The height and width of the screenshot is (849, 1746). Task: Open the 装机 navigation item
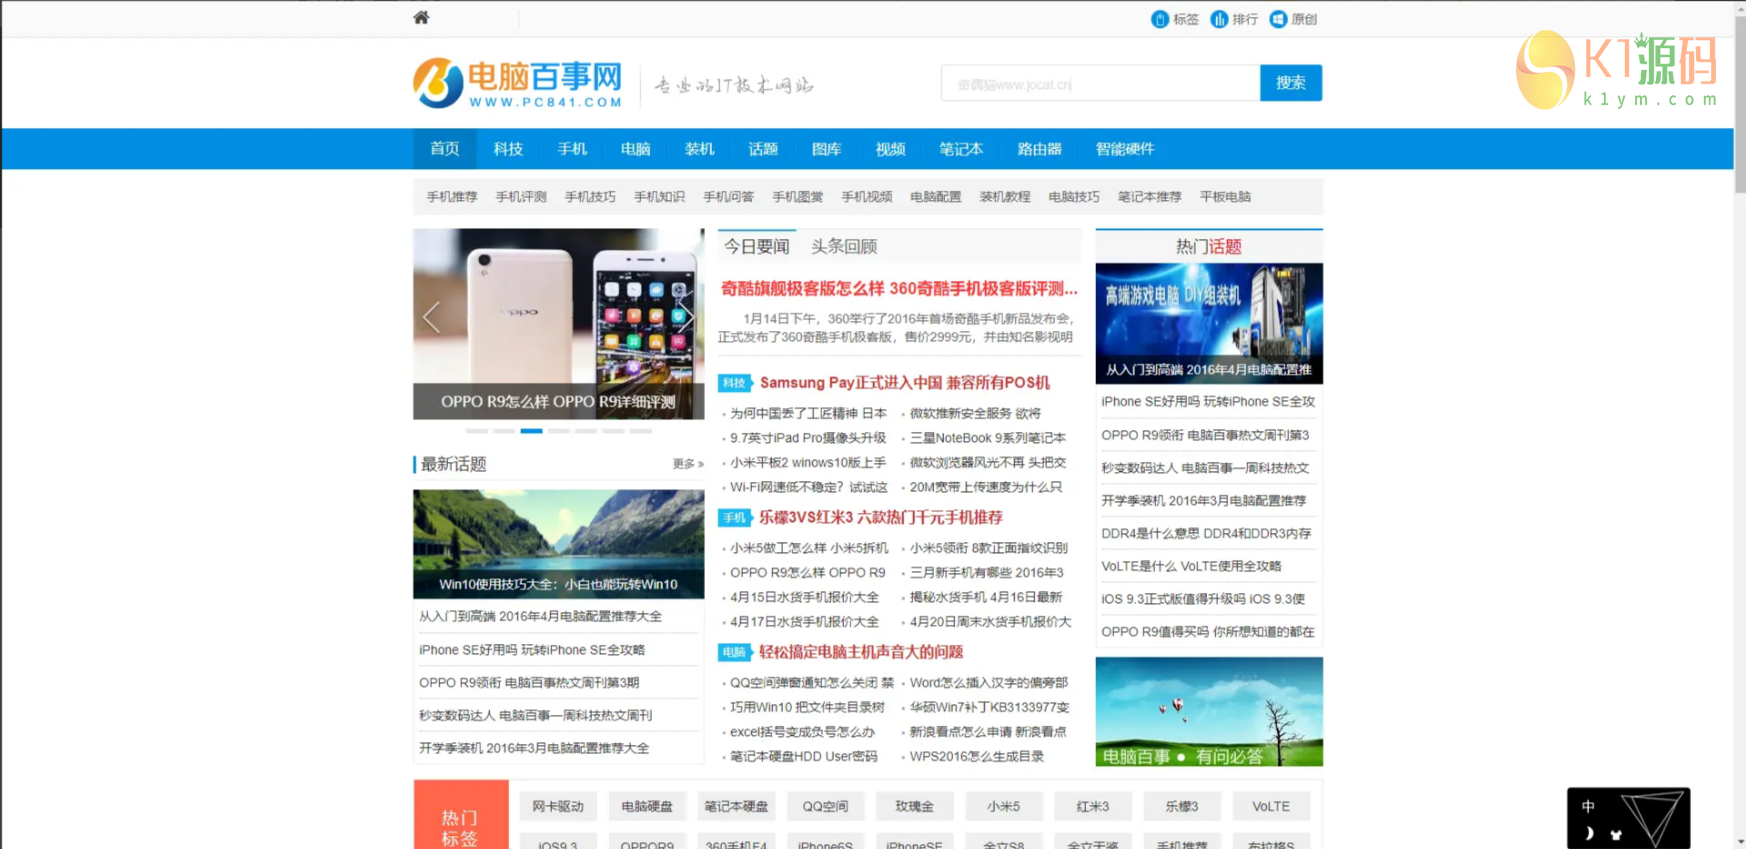[x=699, y=149]
